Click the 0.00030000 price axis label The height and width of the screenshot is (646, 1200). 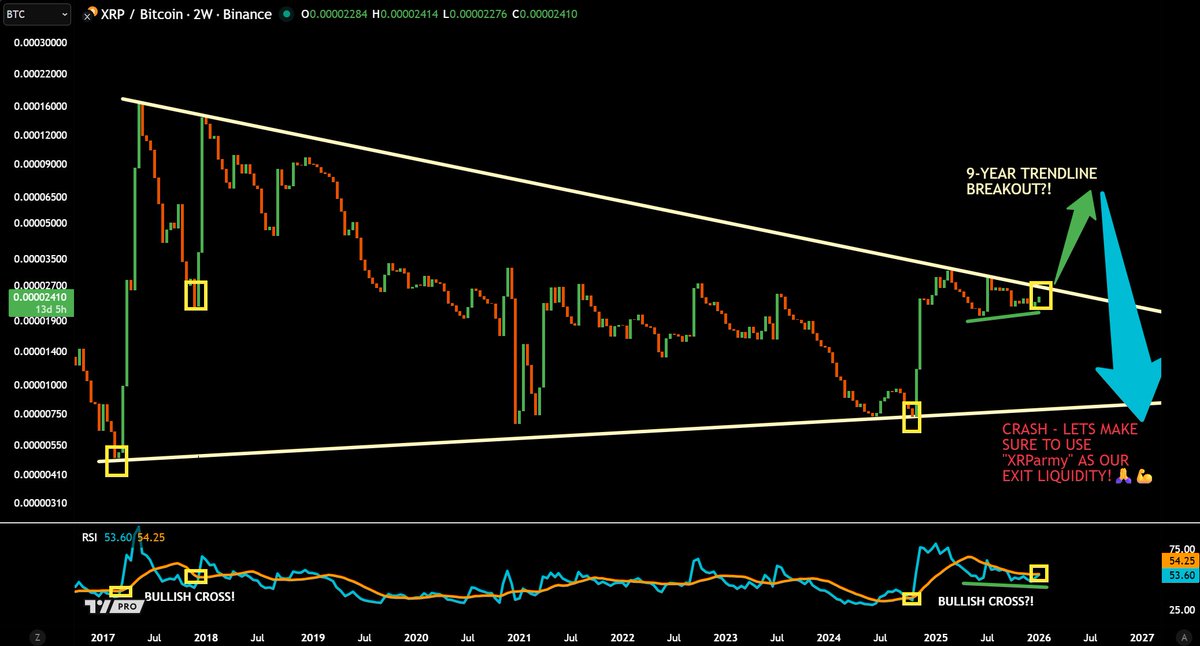(39, 43)
